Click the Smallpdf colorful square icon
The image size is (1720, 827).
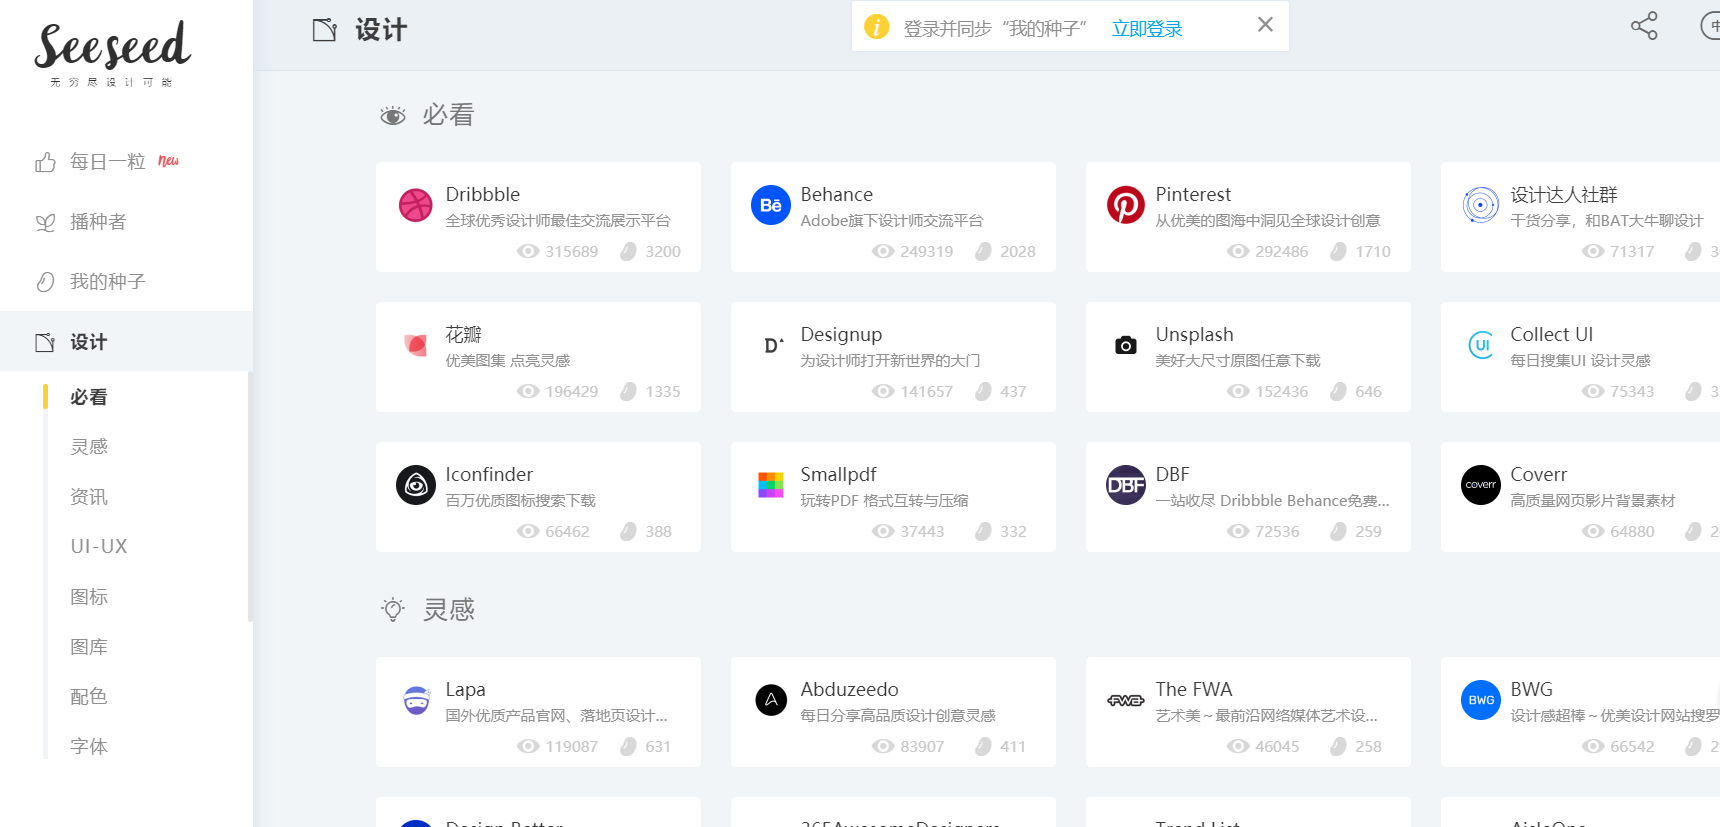(x=770, y=485)
